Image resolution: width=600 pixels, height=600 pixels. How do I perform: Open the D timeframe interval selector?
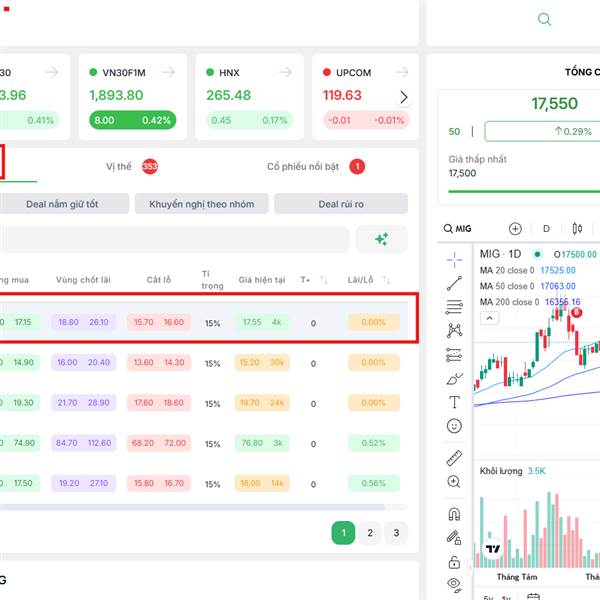click(x=546, y=229)
